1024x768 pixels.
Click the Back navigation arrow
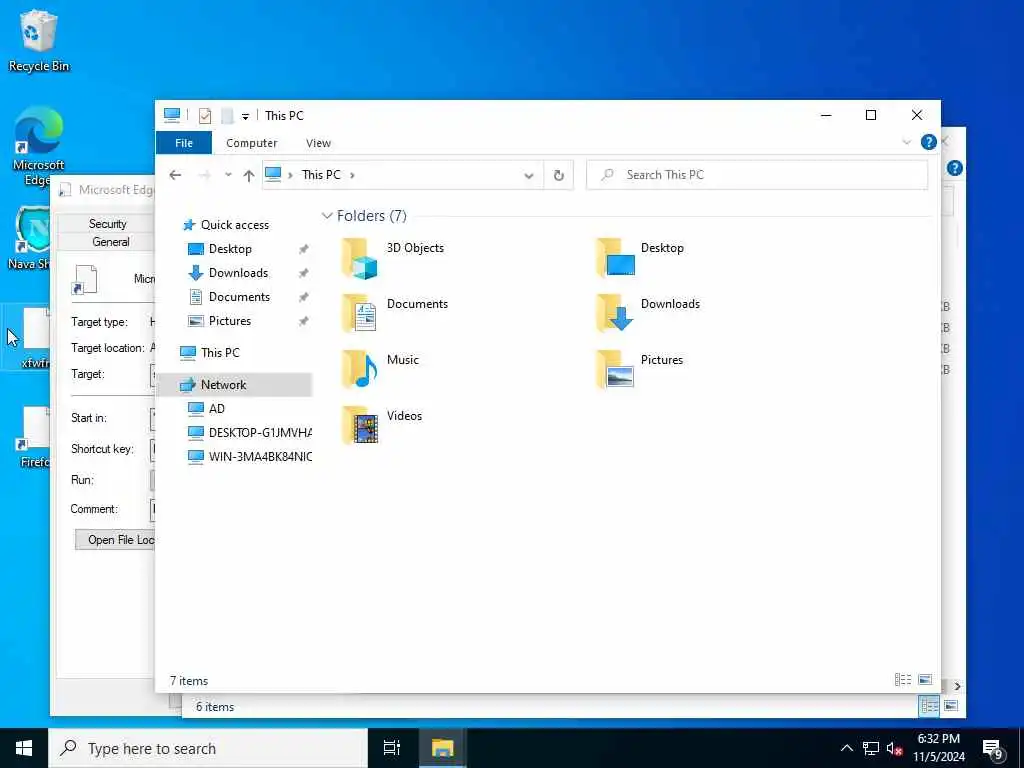(175, 175)
